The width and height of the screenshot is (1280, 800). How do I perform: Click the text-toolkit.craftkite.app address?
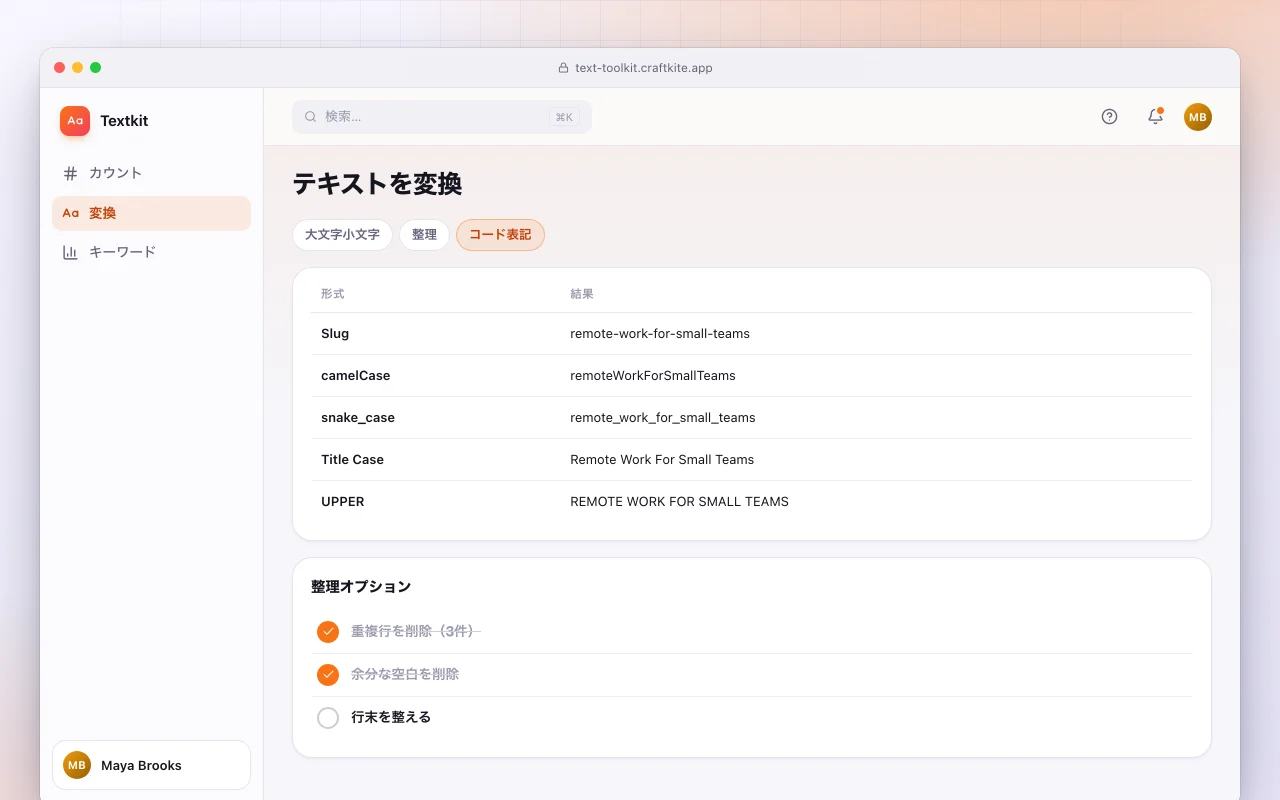coord(644,68)
